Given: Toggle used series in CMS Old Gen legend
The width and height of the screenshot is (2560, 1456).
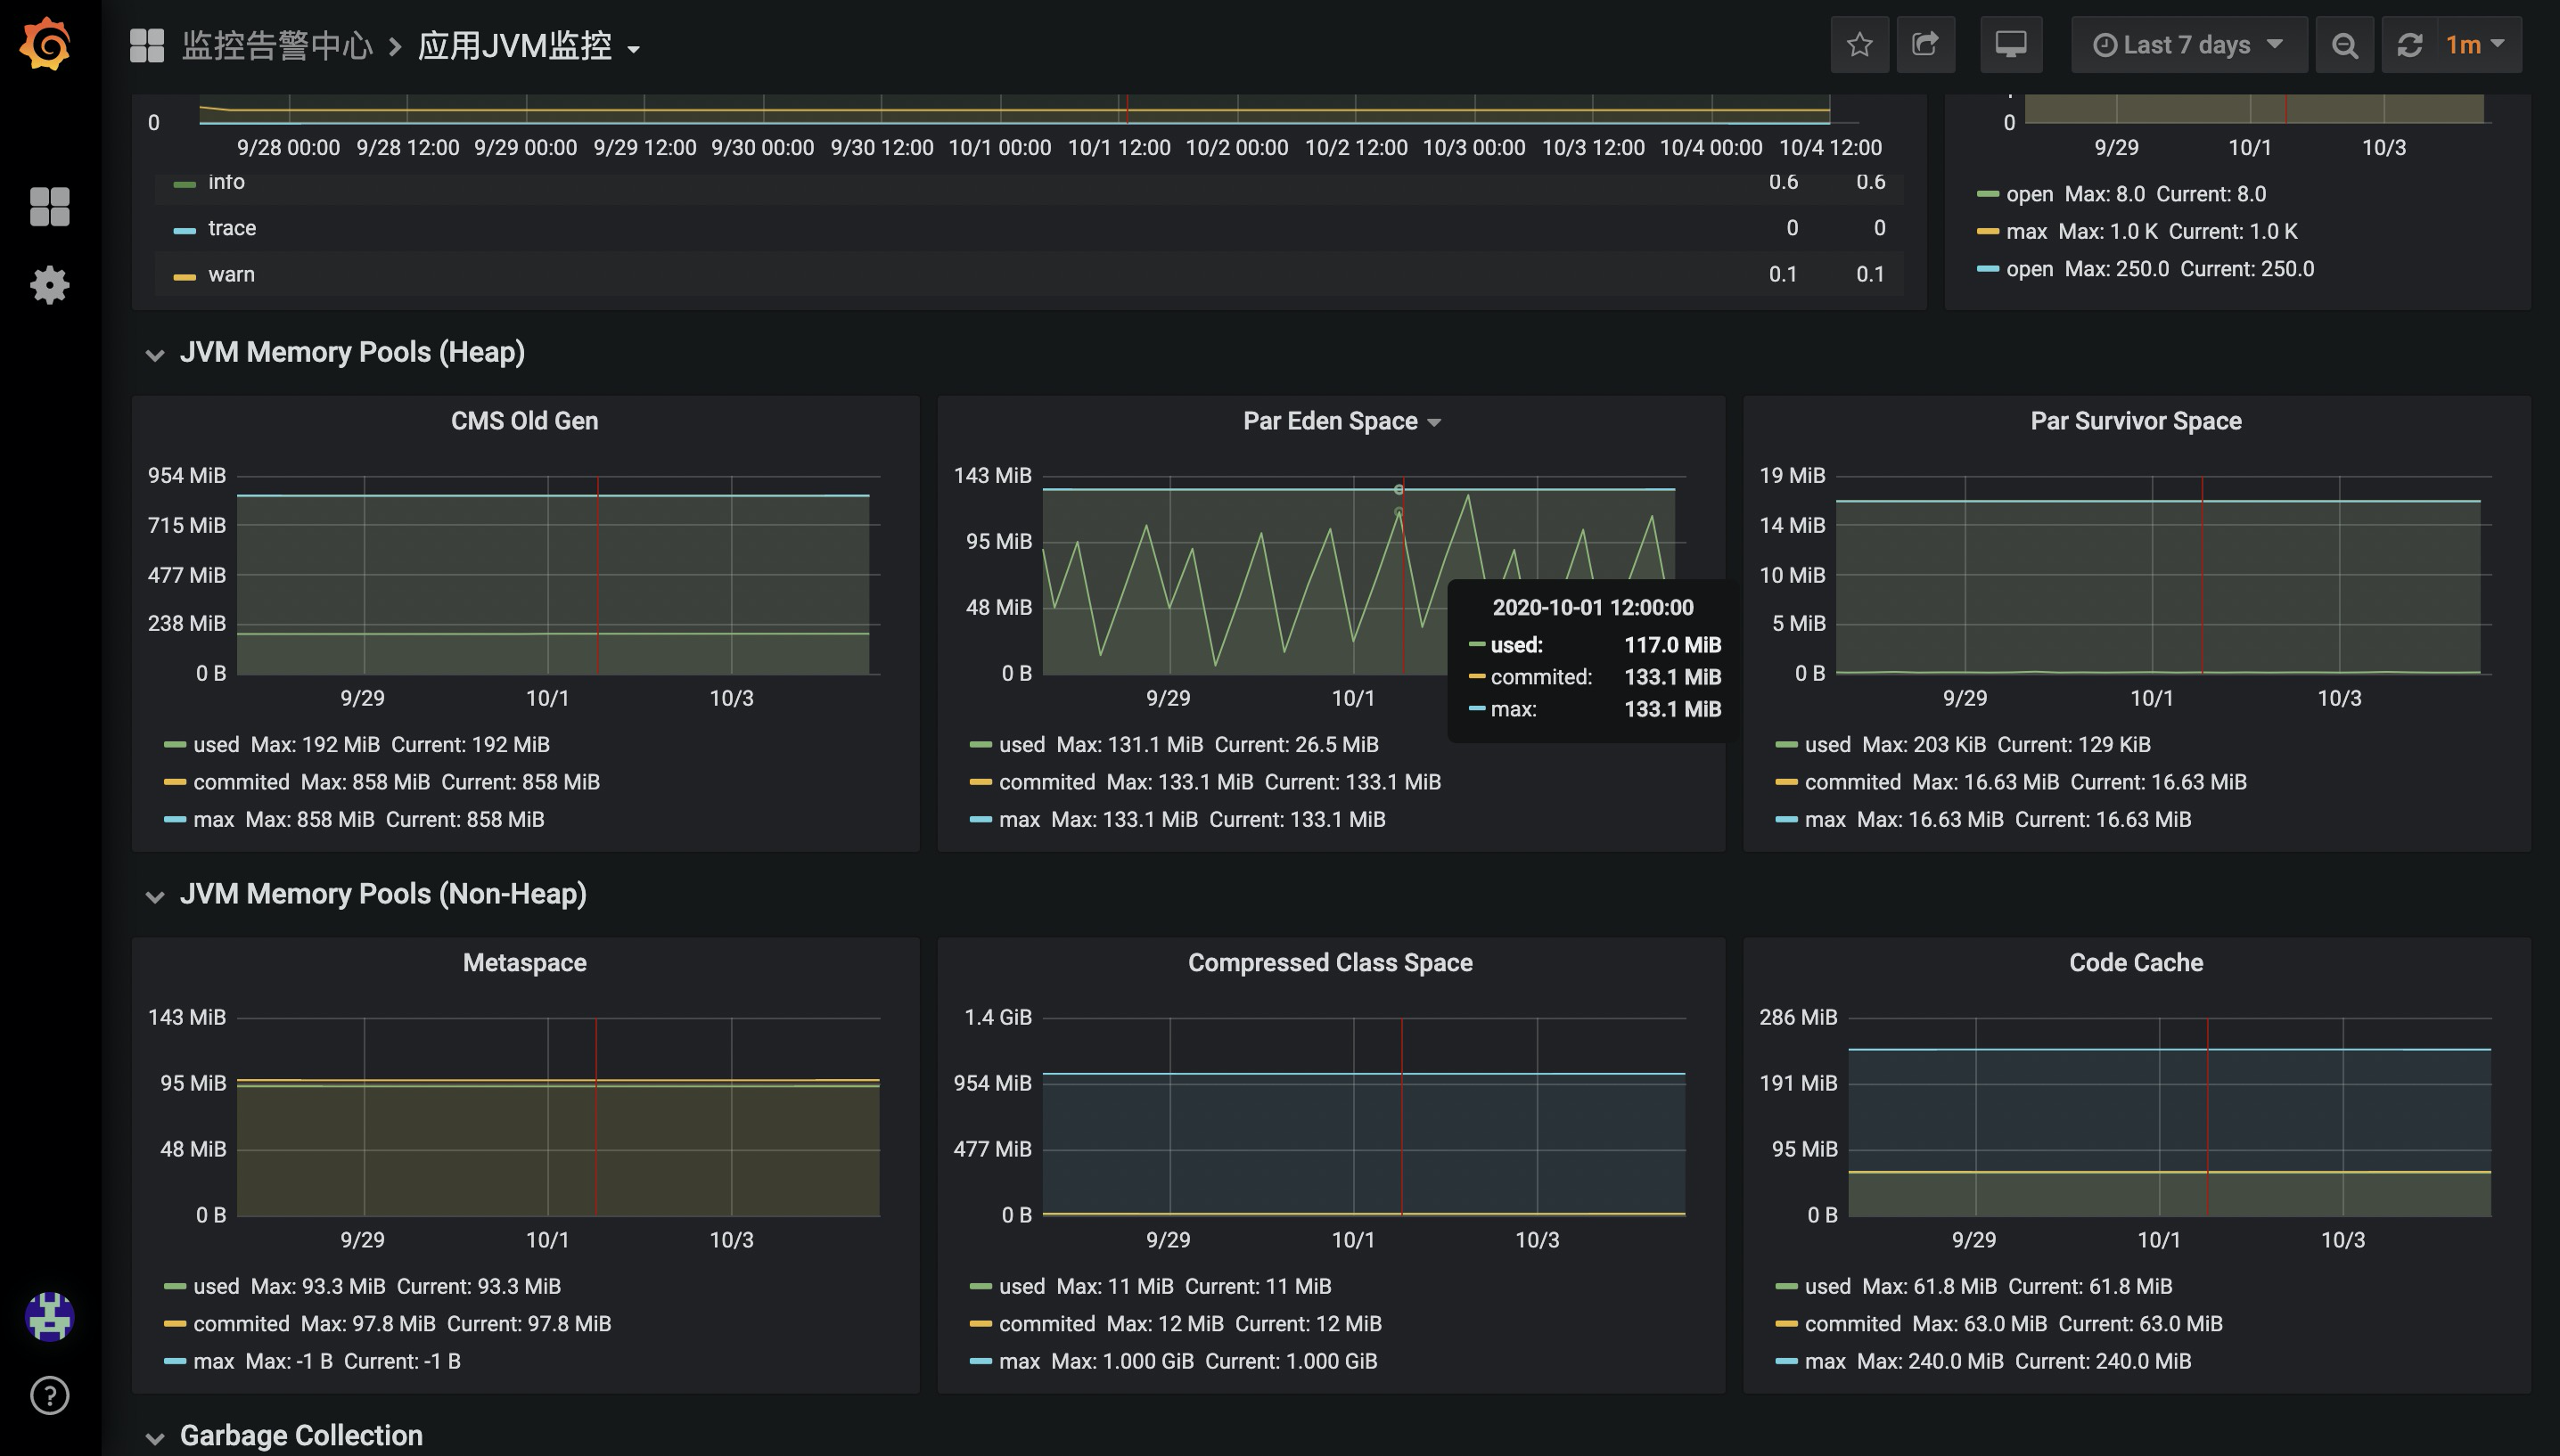Looking at the screenshot, I should pos(216,744).
